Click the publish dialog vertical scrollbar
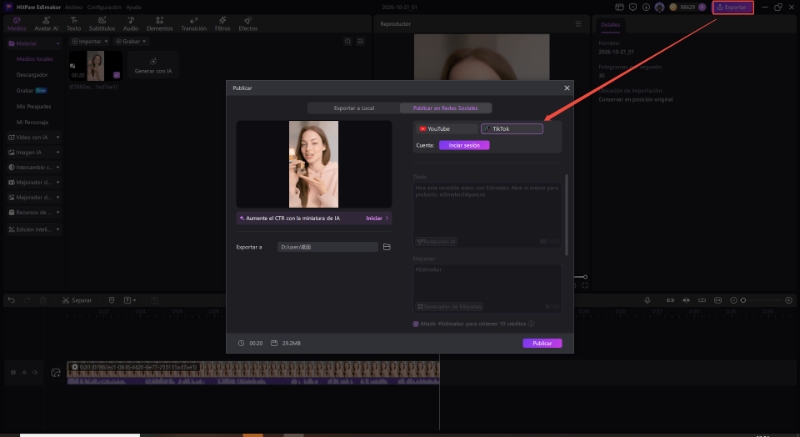The image size is (800, 437). pyautogui.click(x=566, y=214)
